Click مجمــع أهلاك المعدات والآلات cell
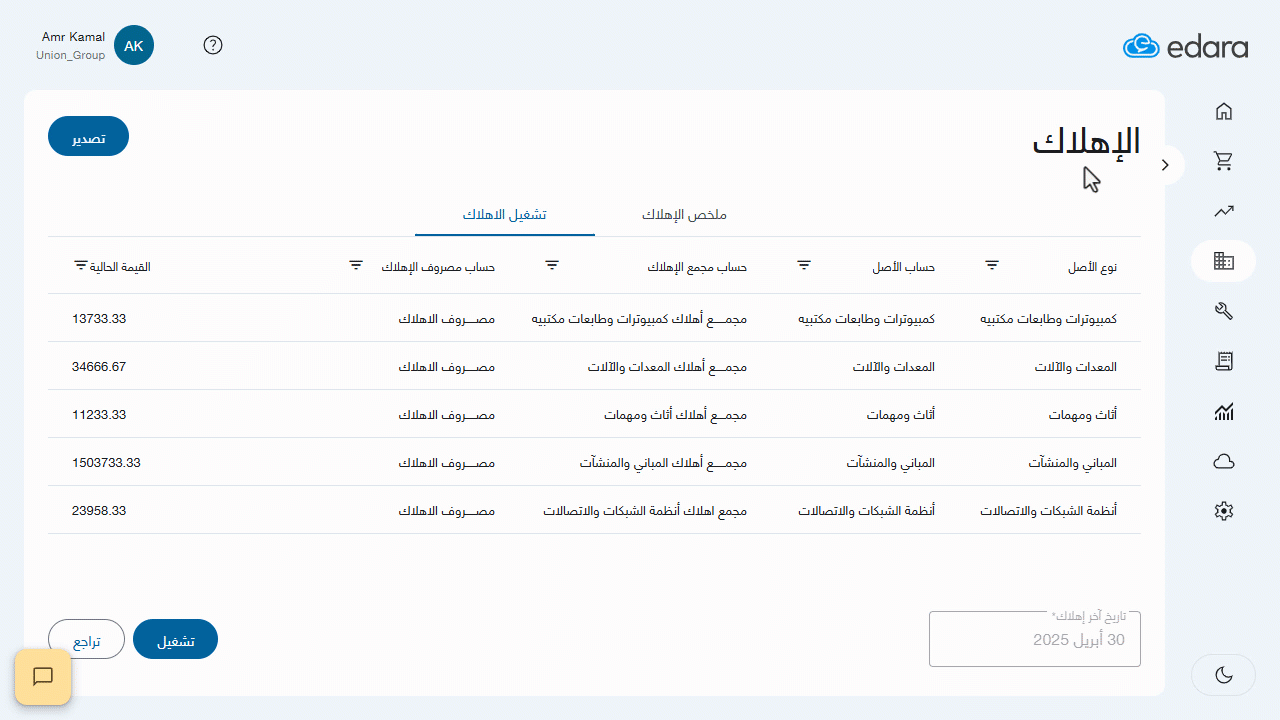The width and height of the screenshot is (1280, 720). (x=667, y=367)
